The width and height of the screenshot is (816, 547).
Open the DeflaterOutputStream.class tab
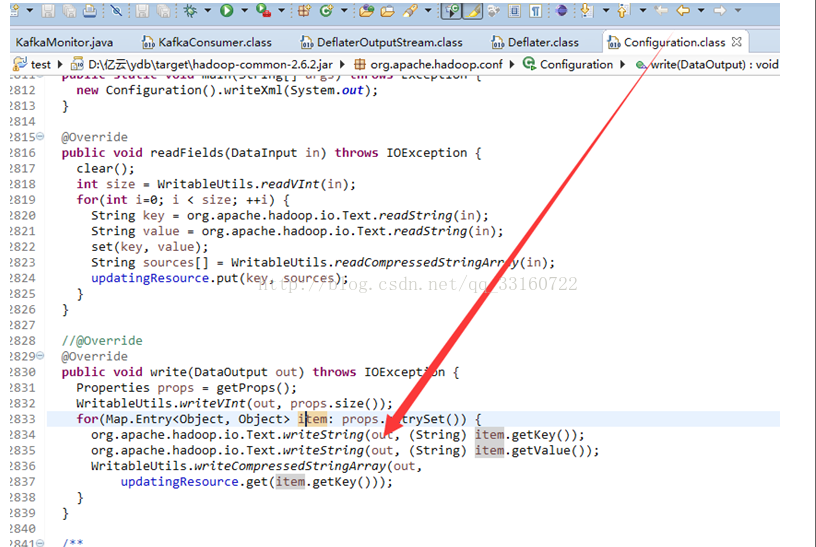click(x=381, y=42)
